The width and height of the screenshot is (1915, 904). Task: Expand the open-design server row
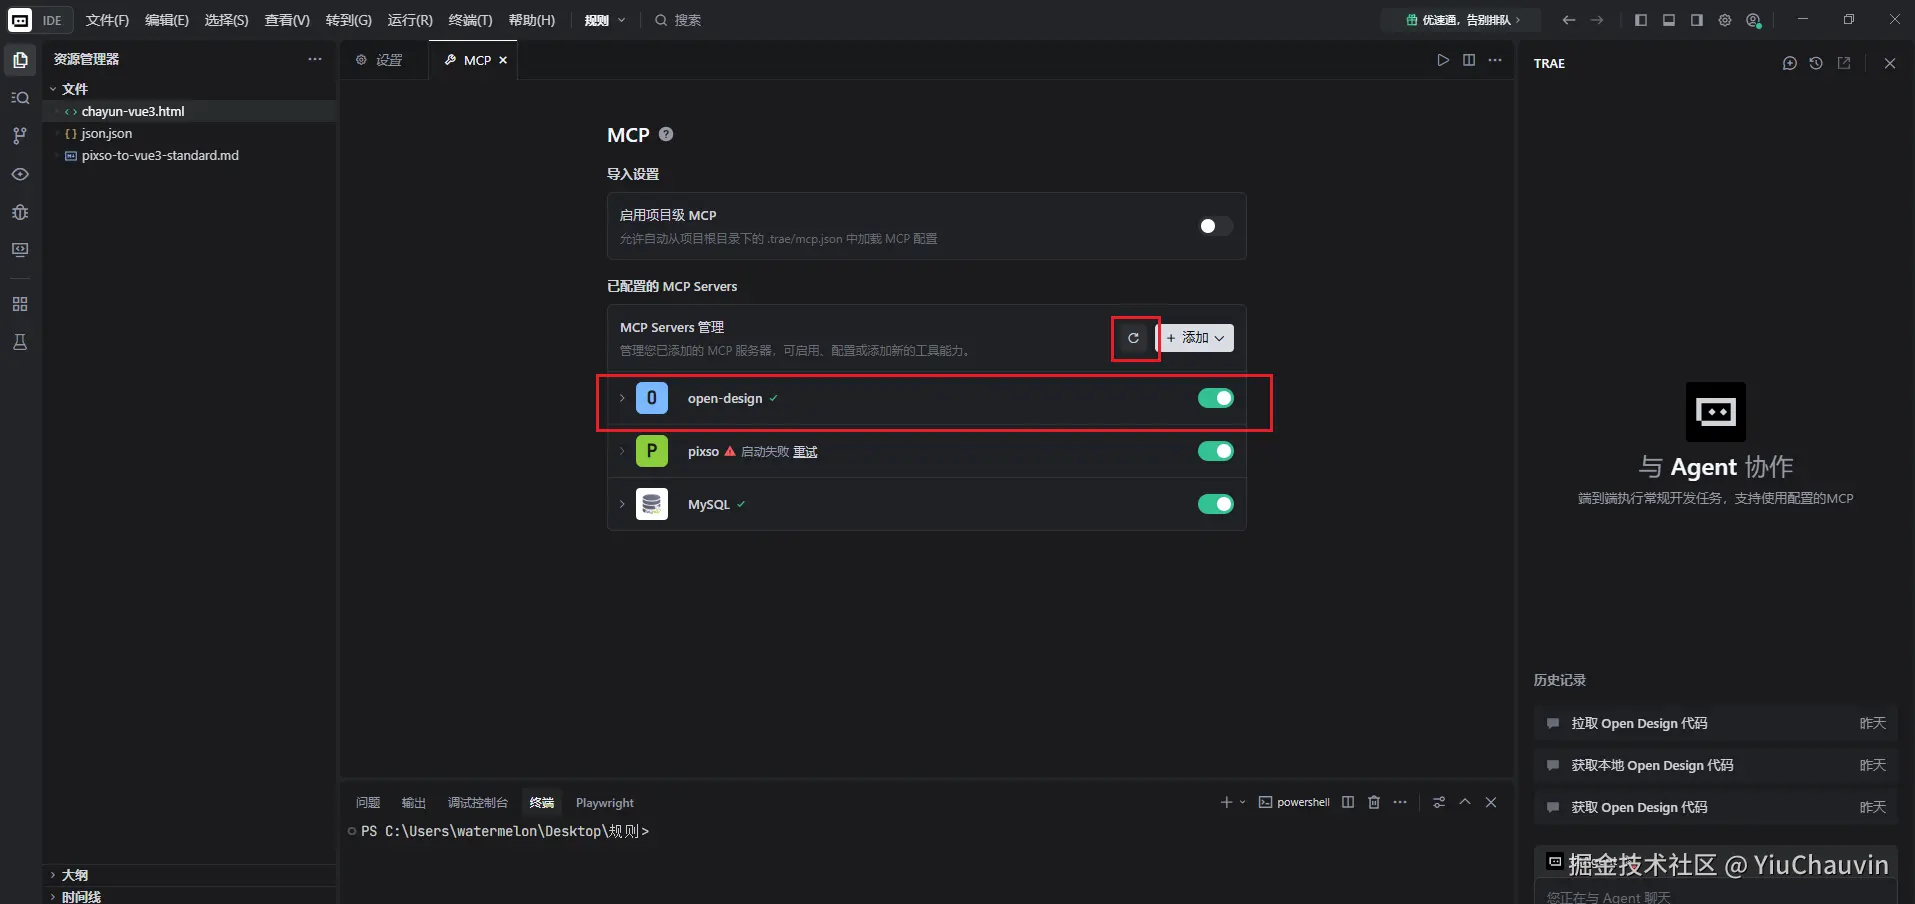click(x=622, y=398)
